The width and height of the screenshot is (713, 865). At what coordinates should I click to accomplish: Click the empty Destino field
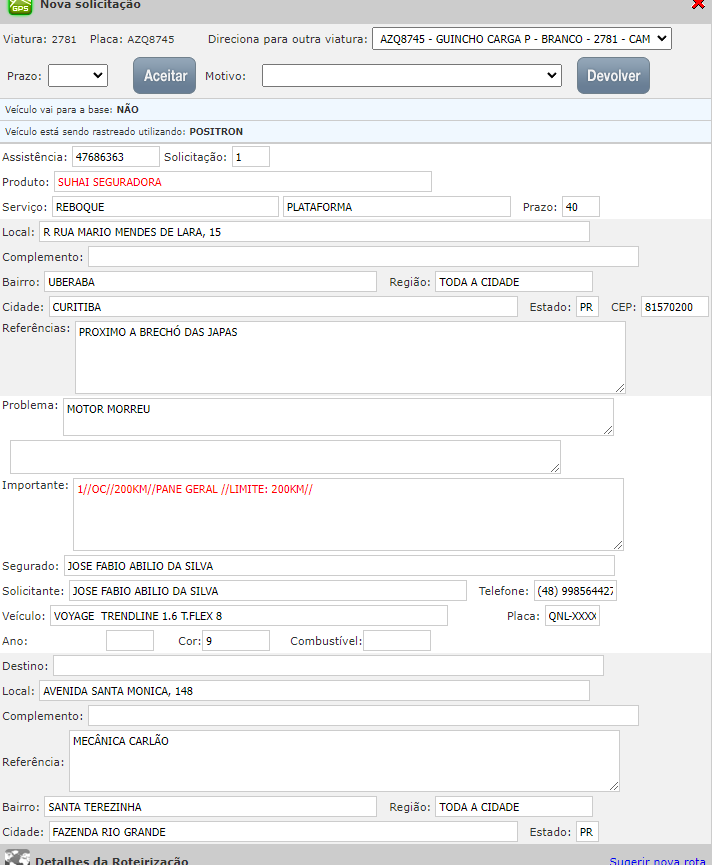click(328, 665)
